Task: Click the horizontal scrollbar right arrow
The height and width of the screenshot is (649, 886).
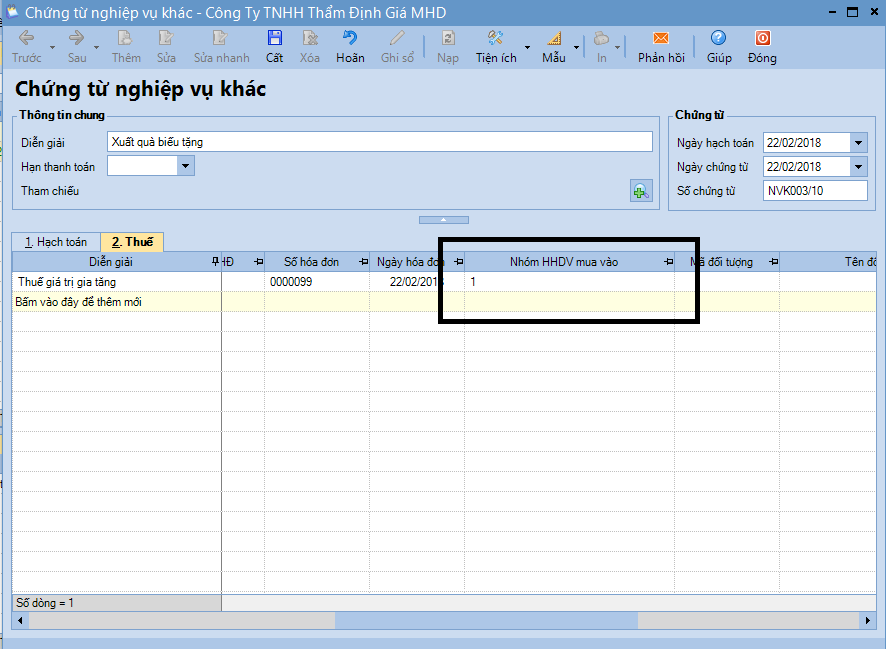Action: coord(868,621)
